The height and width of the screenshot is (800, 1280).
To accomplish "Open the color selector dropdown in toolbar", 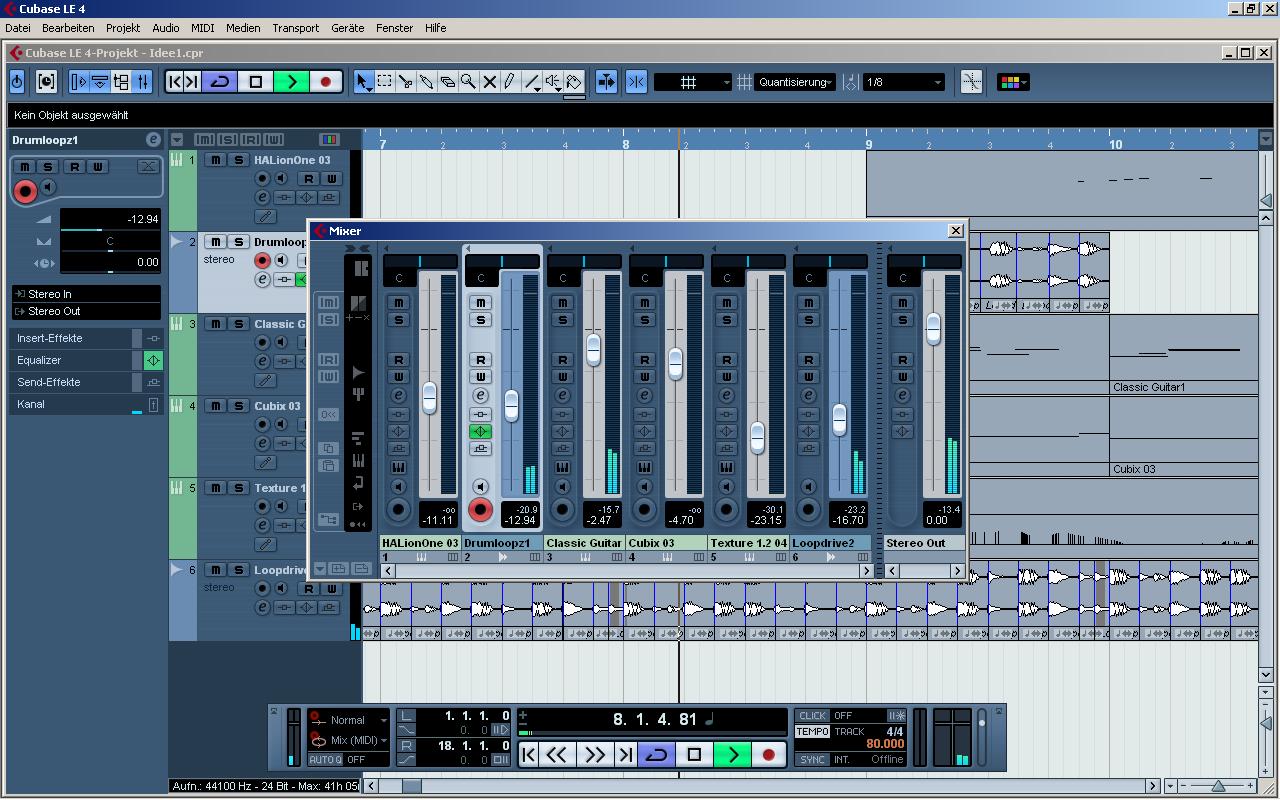I will (x=1013, y=82).
